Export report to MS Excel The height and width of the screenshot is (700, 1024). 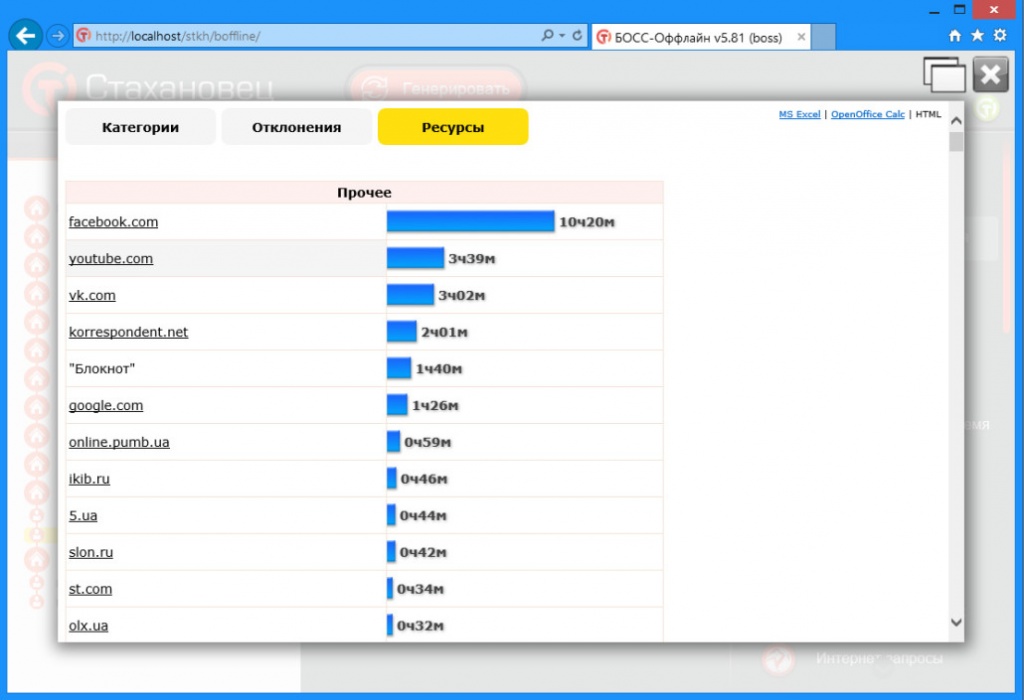pos(799,114)
